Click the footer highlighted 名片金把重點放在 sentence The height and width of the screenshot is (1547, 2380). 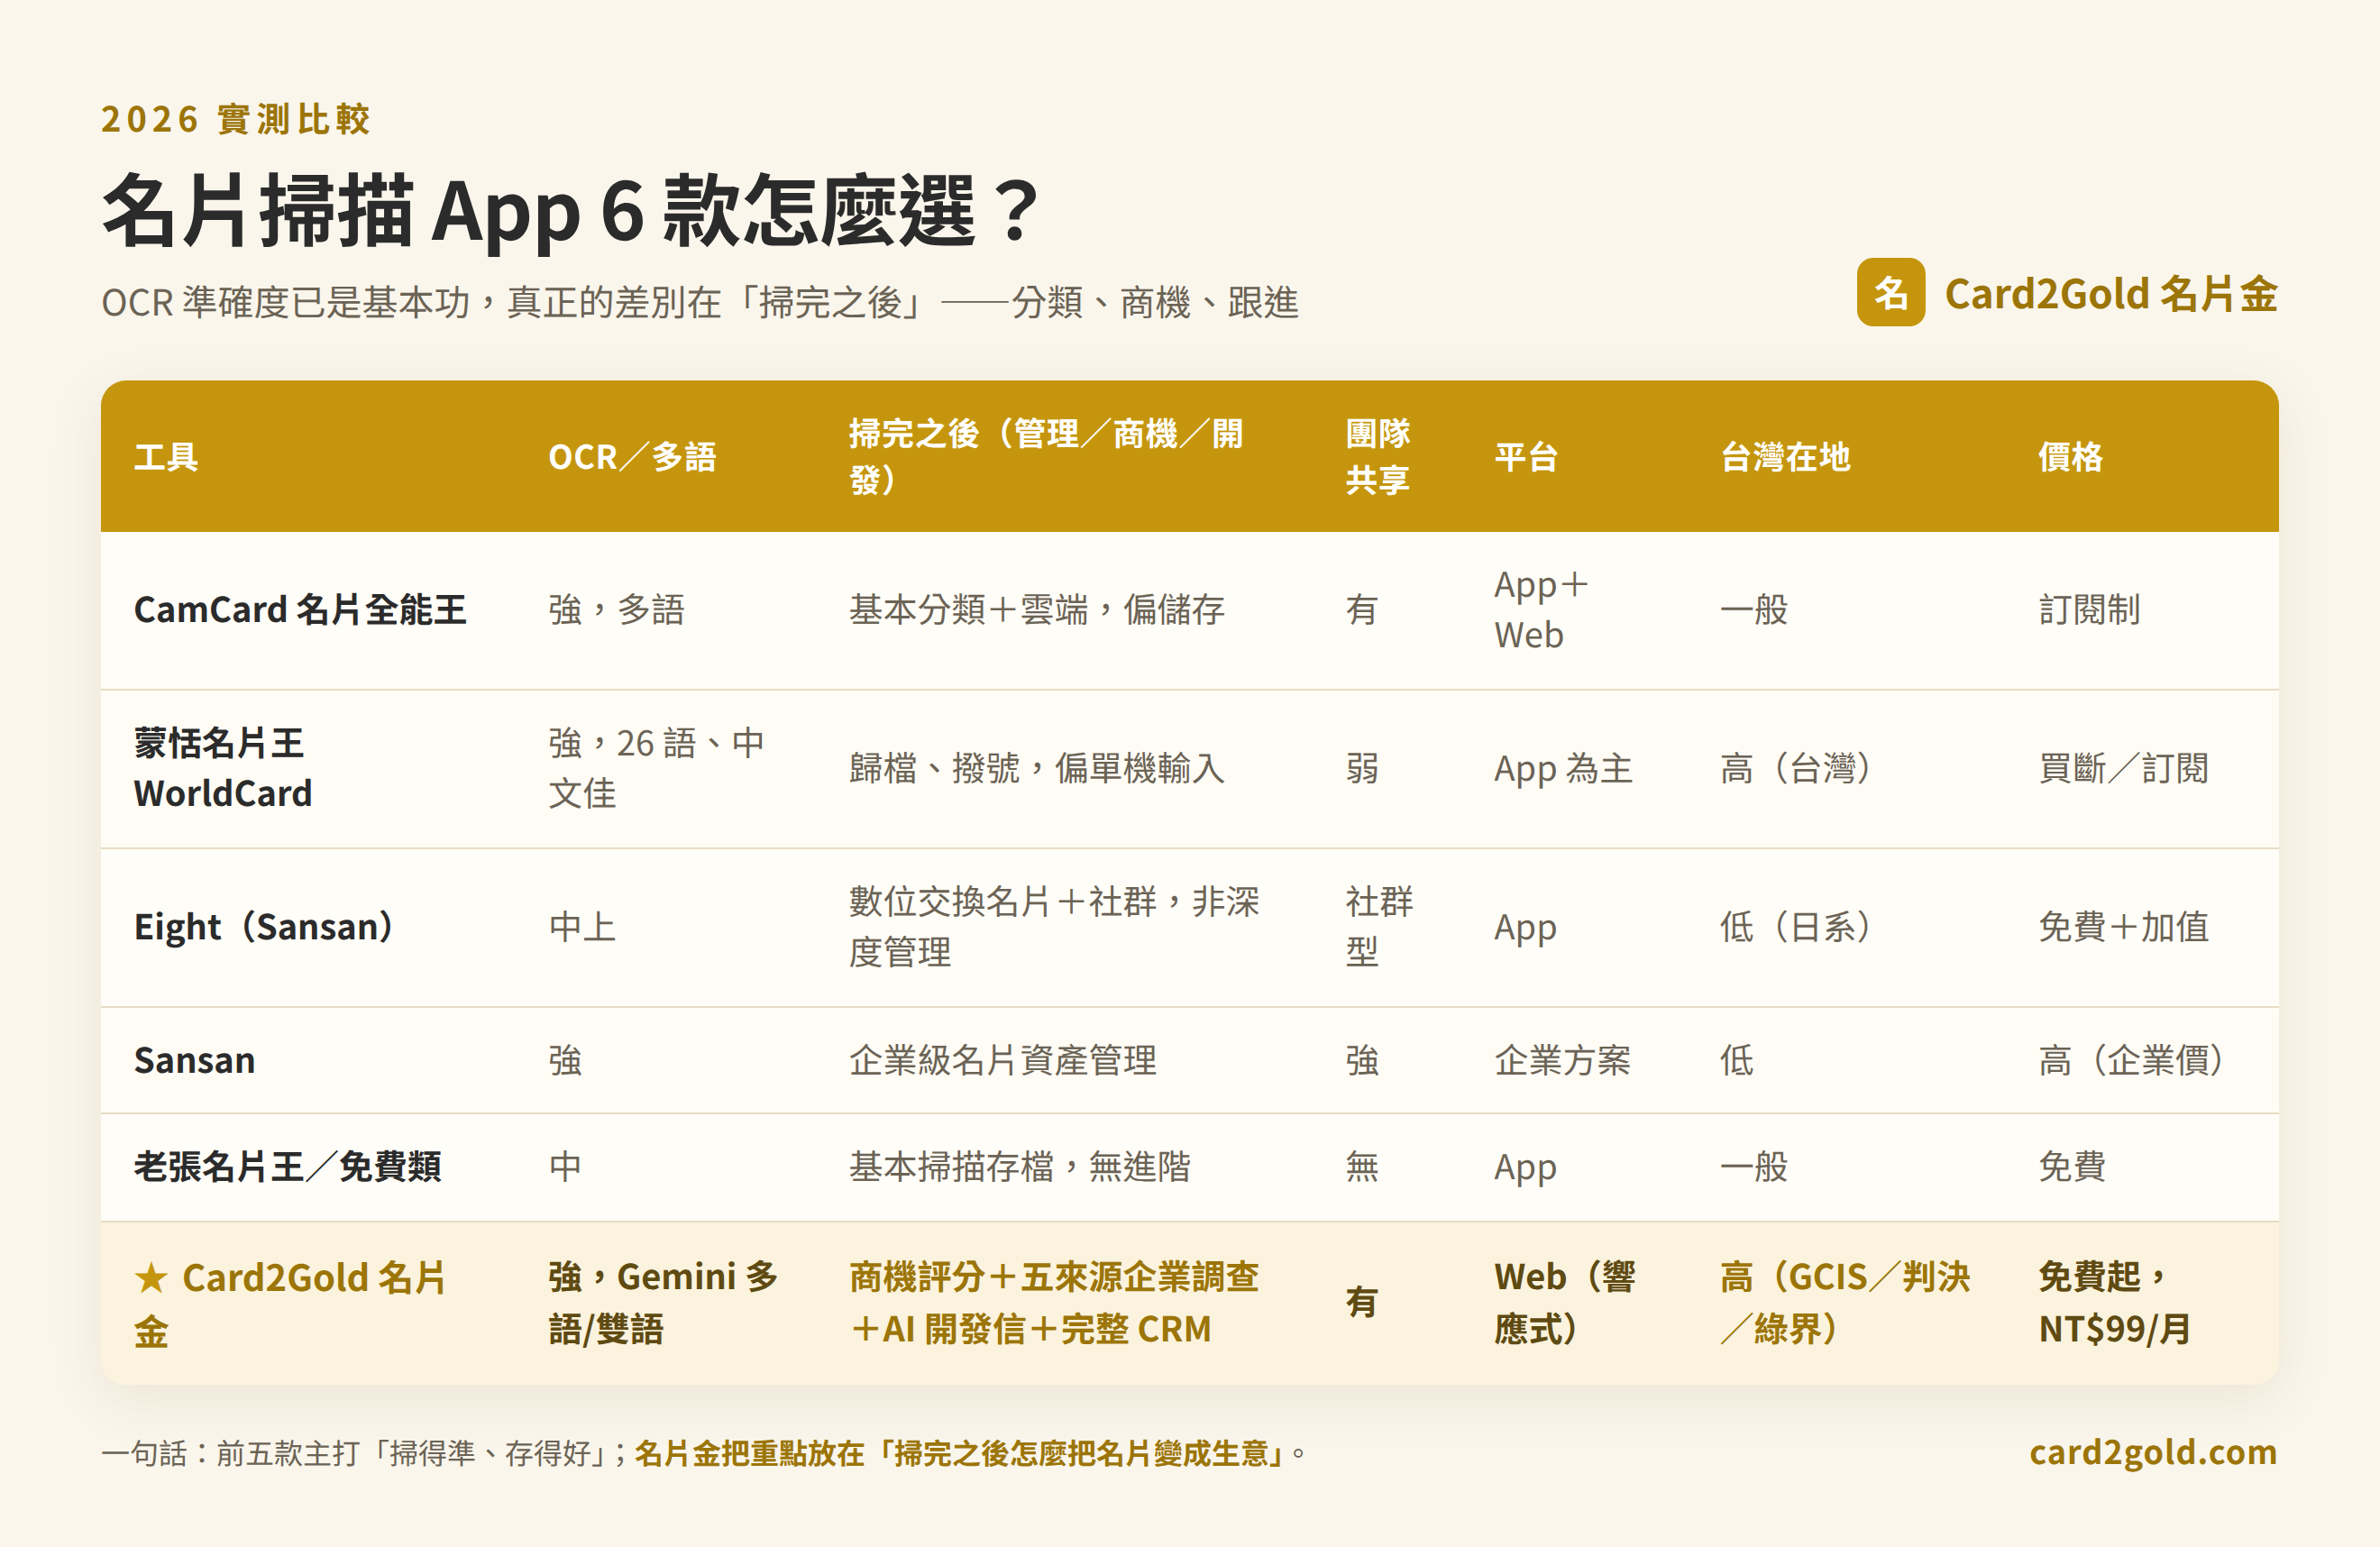point(958,1453)
